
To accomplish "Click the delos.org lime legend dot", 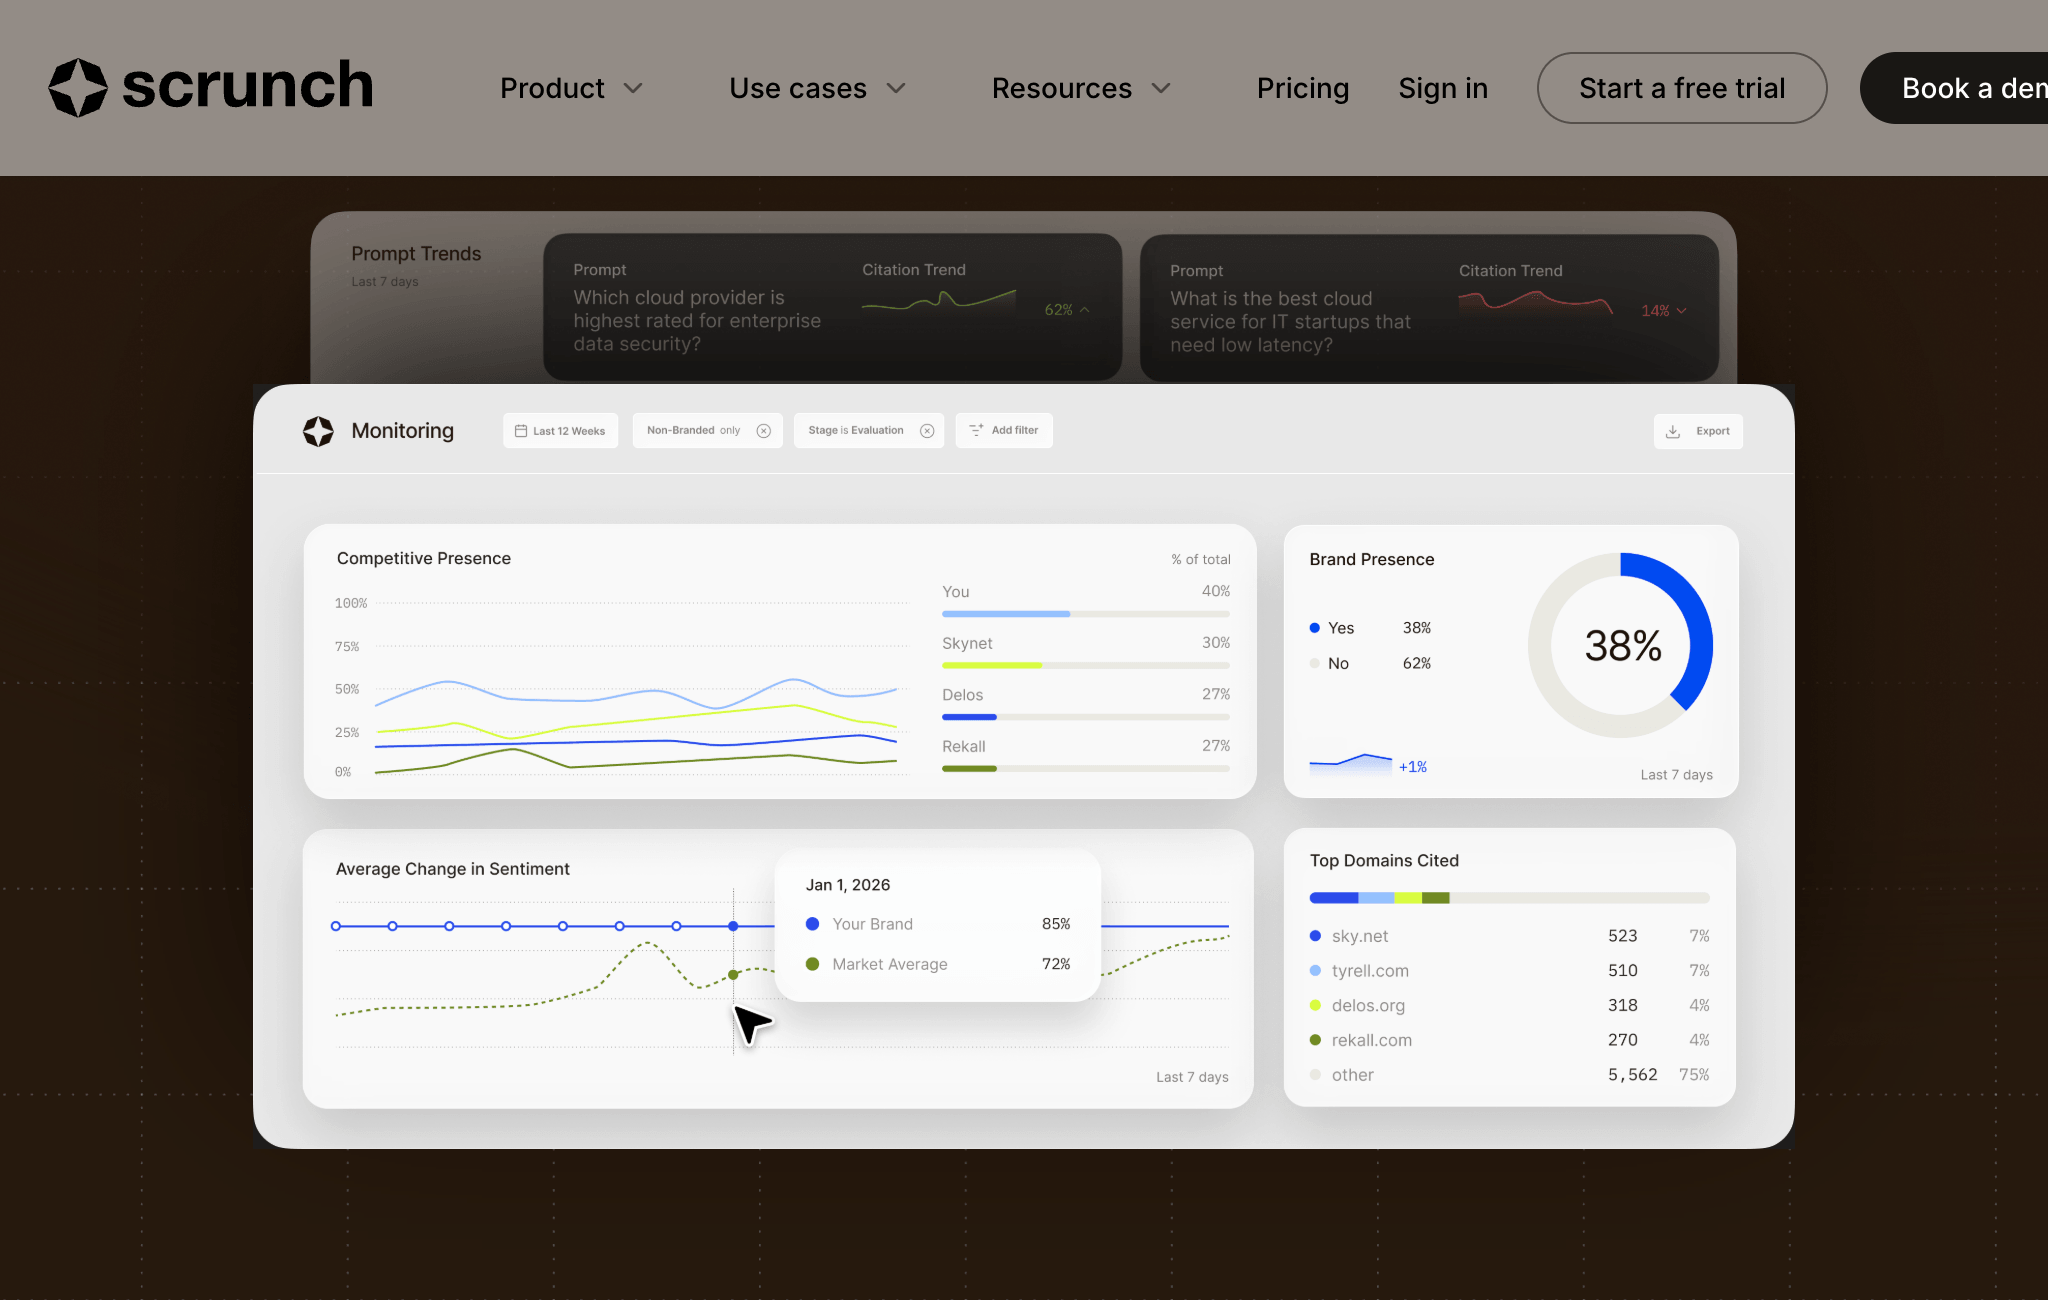I will click(1315, 1005).
